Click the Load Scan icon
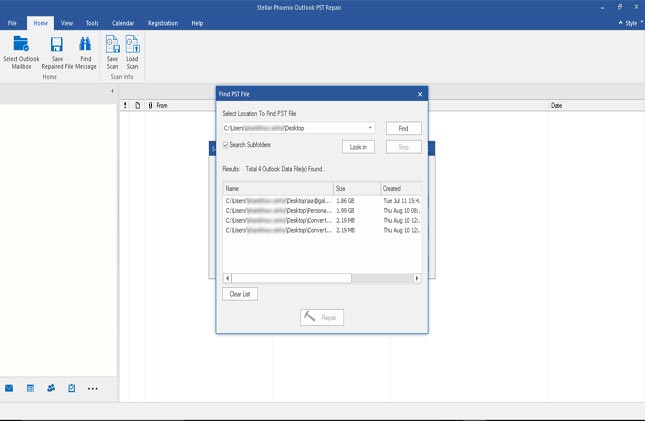 (132, 44)
